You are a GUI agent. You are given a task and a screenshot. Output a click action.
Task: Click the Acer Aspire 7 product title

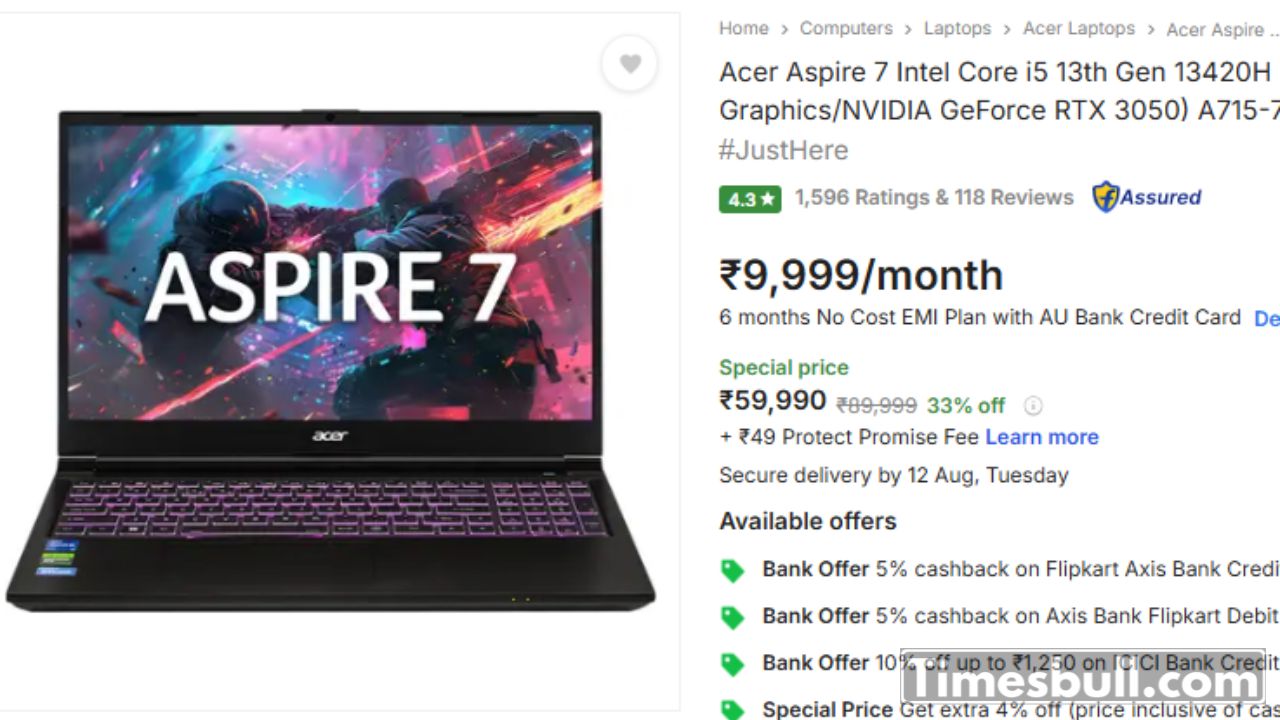click(999, 91)
